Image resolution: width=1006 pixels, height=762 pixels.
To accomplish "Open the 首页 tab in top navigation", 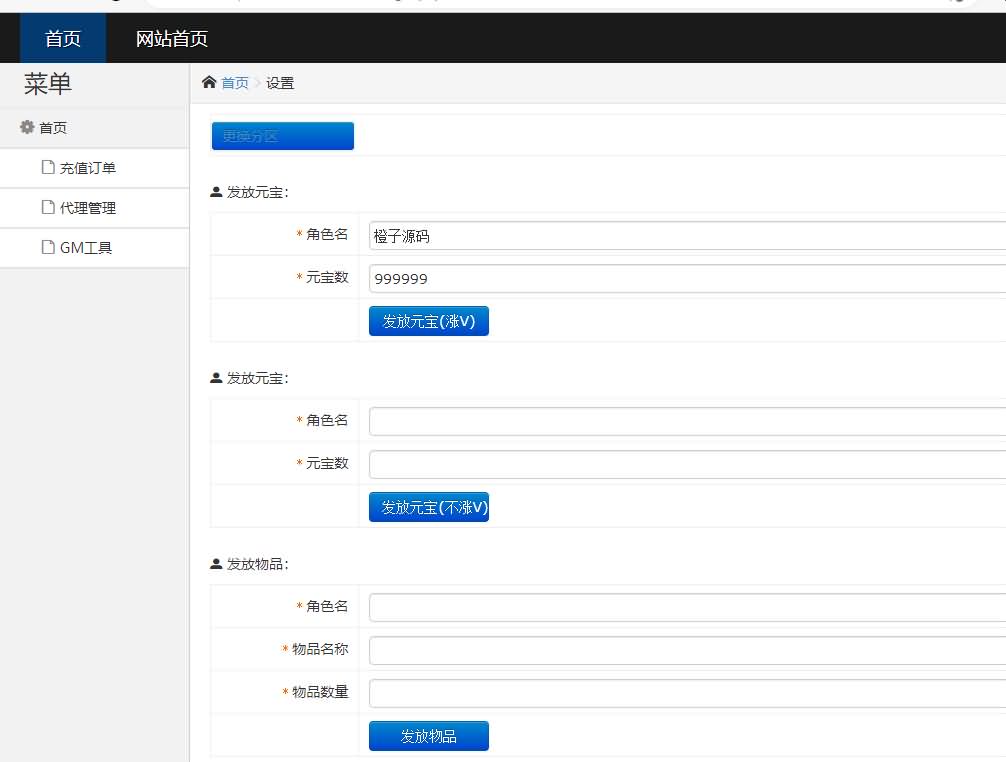I will coord(63,39).
